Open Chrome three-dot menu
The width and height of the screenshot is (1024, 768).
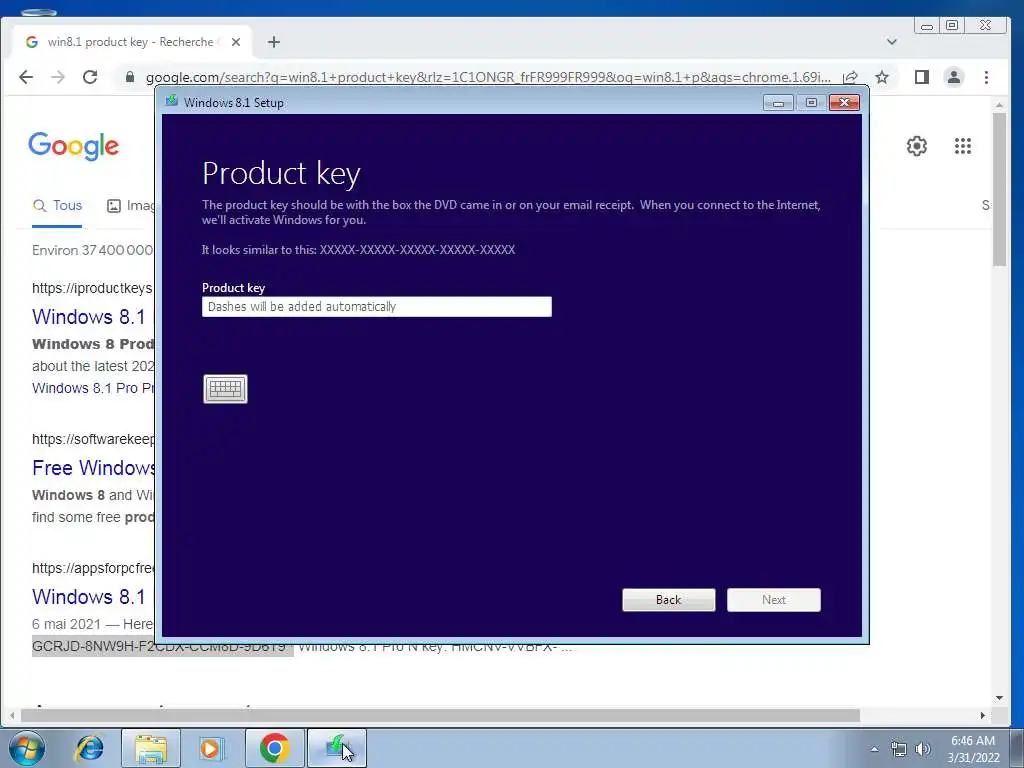tap(986, 77)
